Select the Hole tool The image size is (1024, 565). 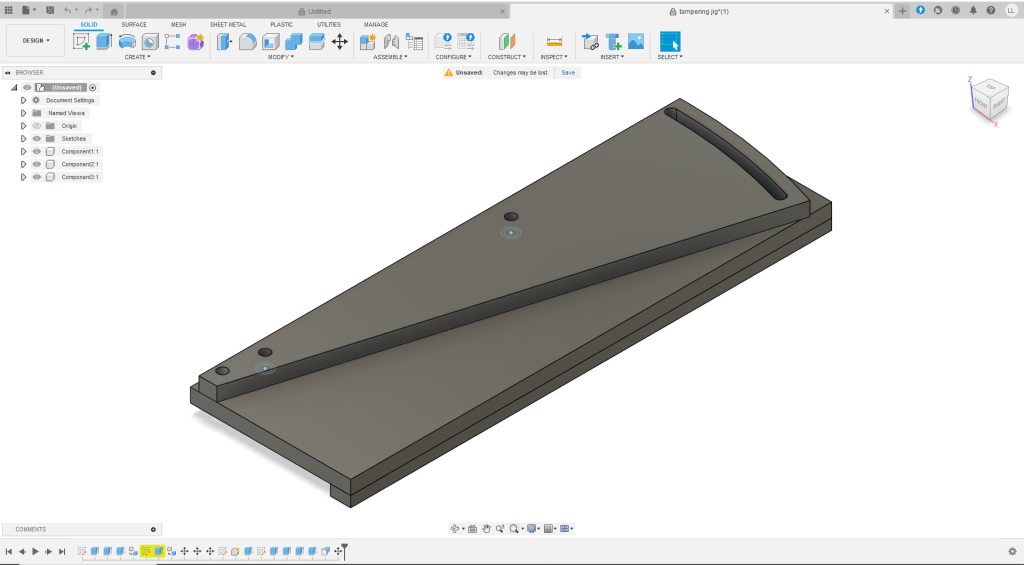coord(150,42)
